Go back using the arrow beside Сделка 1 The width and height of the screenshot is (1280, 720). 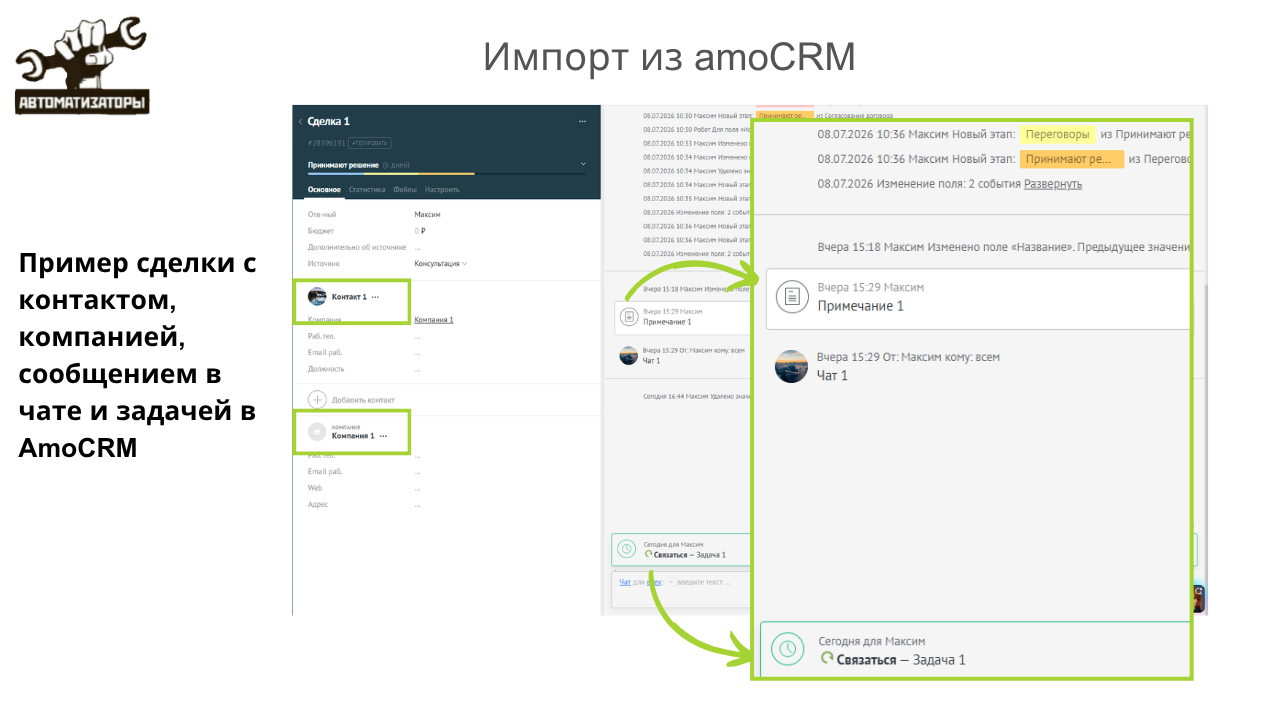point(300,121)
